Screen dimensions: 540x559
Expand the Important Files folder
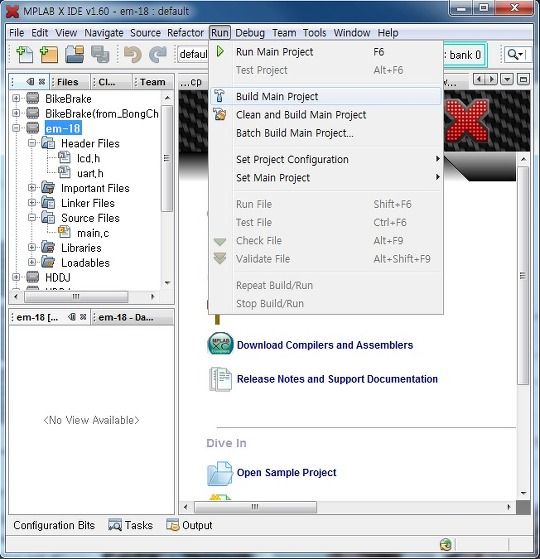click(32, 188)
